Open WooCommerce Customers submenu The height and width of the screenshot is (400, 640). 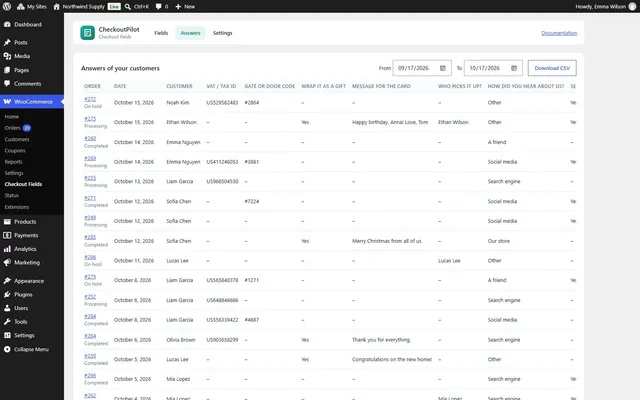click(17, 139)
